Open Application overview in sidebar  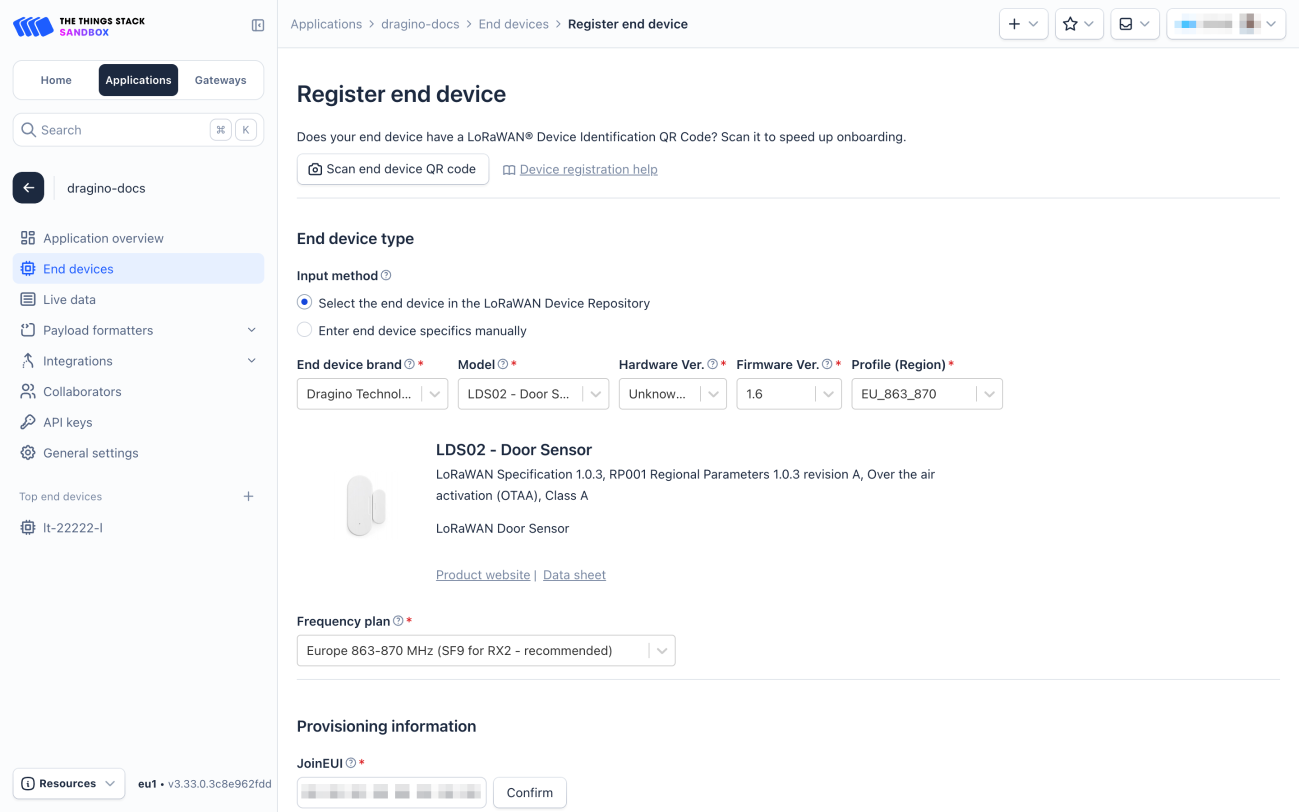click(138, 238)
